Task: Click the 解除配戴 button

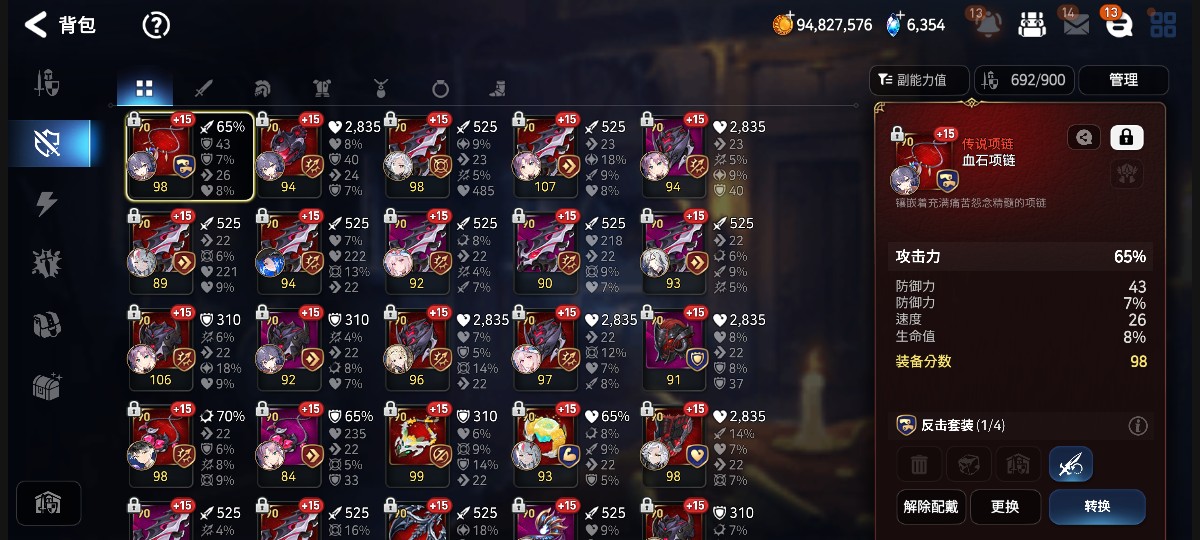Action: point(931,507)
